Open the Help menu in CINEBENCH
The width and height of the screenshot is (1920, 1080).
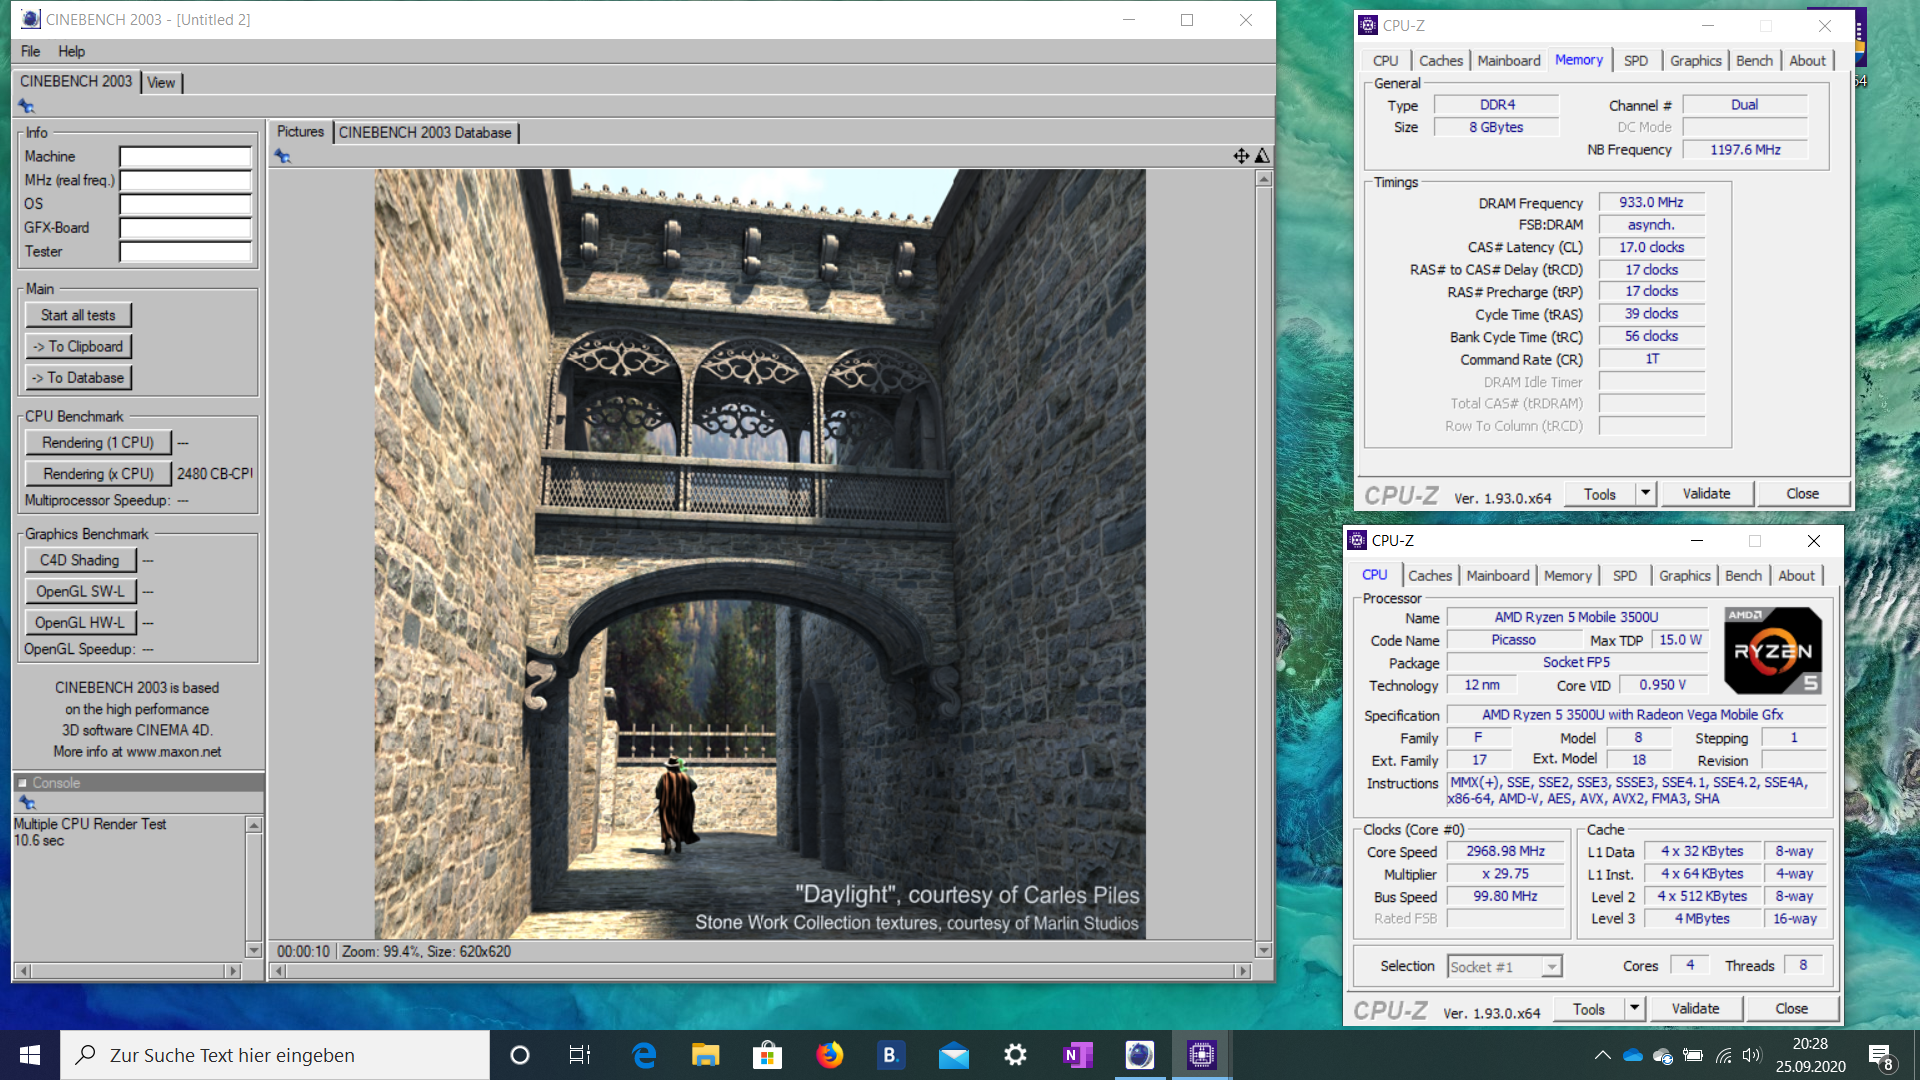71,51
